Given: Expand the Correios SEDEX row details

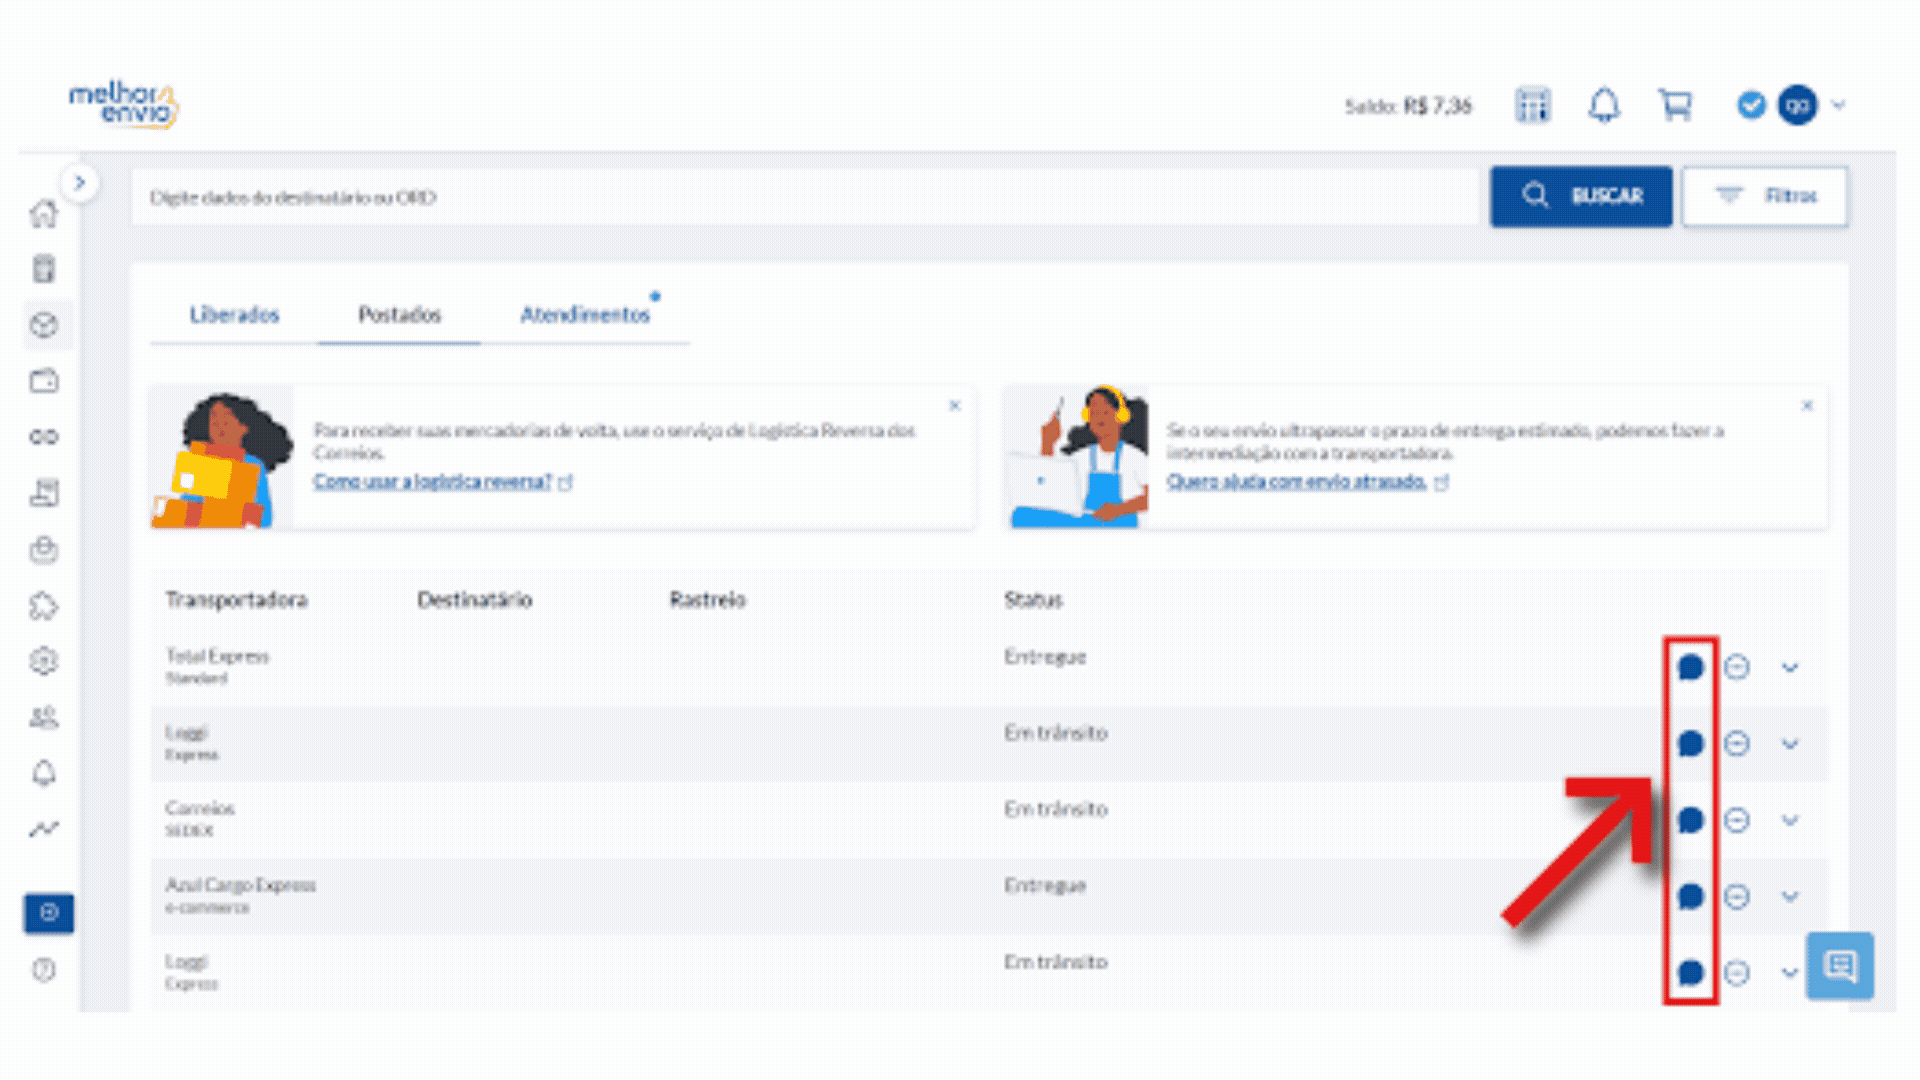Looking at the screenshot, I should pos(1790,821).
